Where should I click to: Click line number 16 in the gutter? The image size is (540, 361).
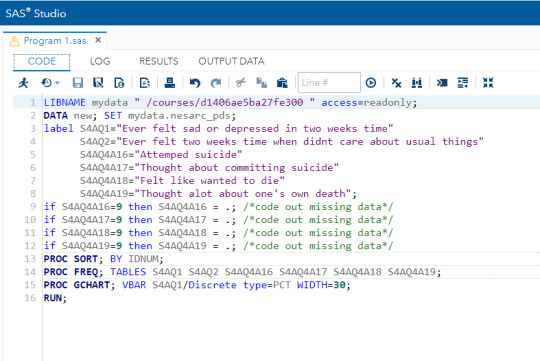(x=30, y=298)
